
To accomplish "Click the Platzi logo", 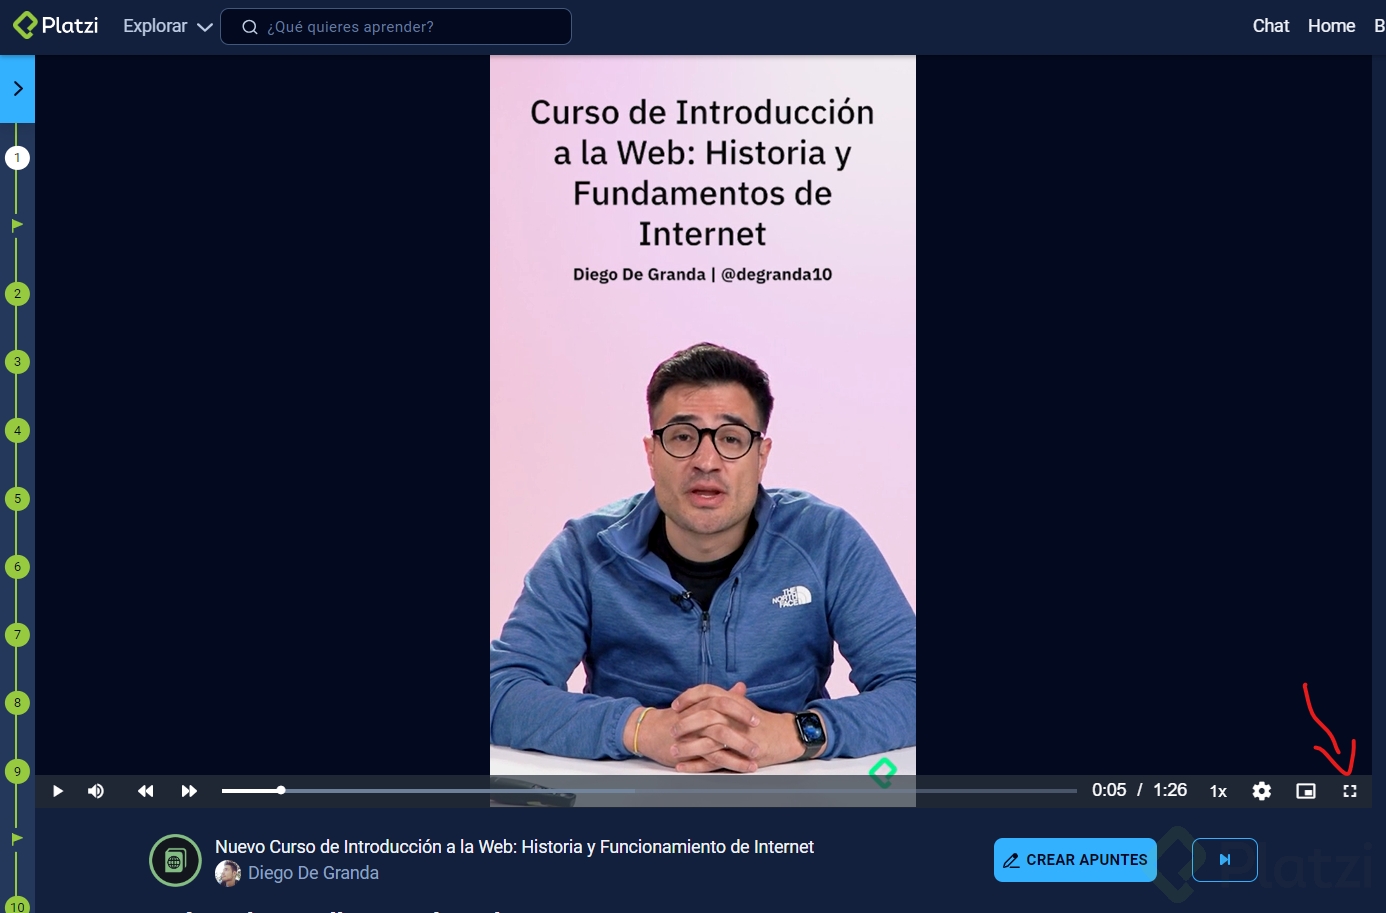I will tap(56, 26).
